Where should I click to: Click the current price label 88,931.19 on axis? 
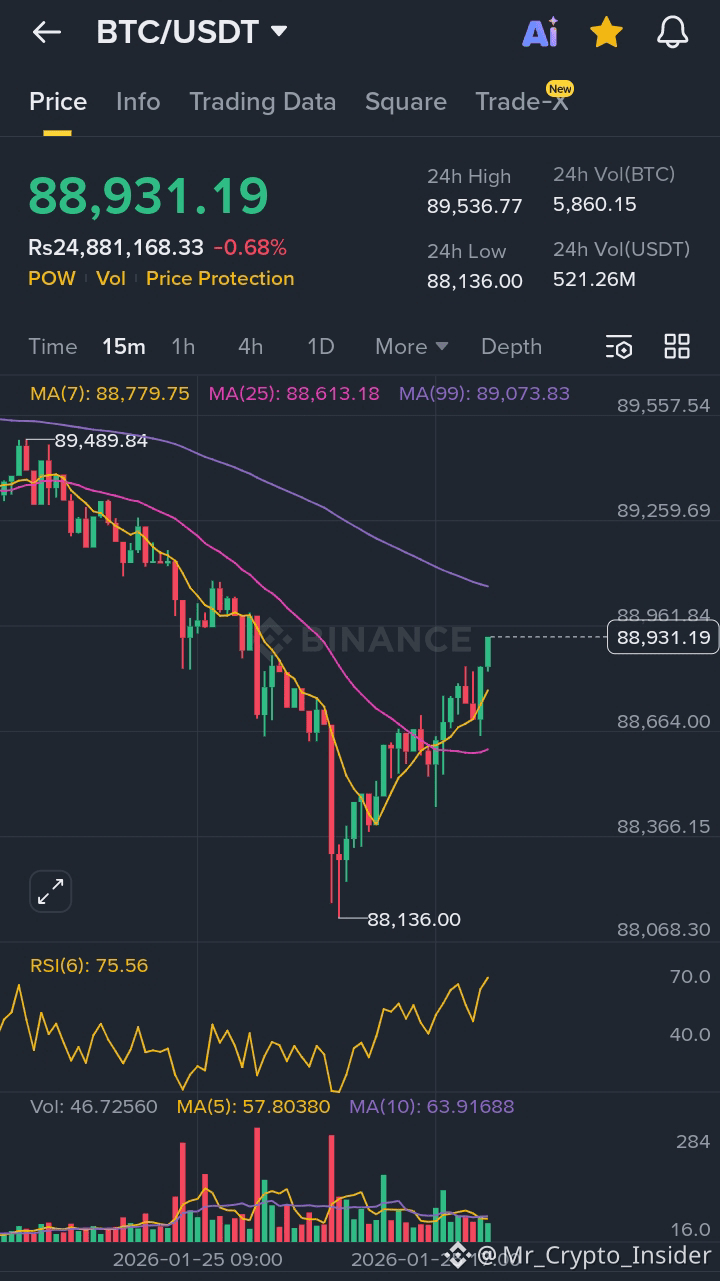(x=663, y=637)
